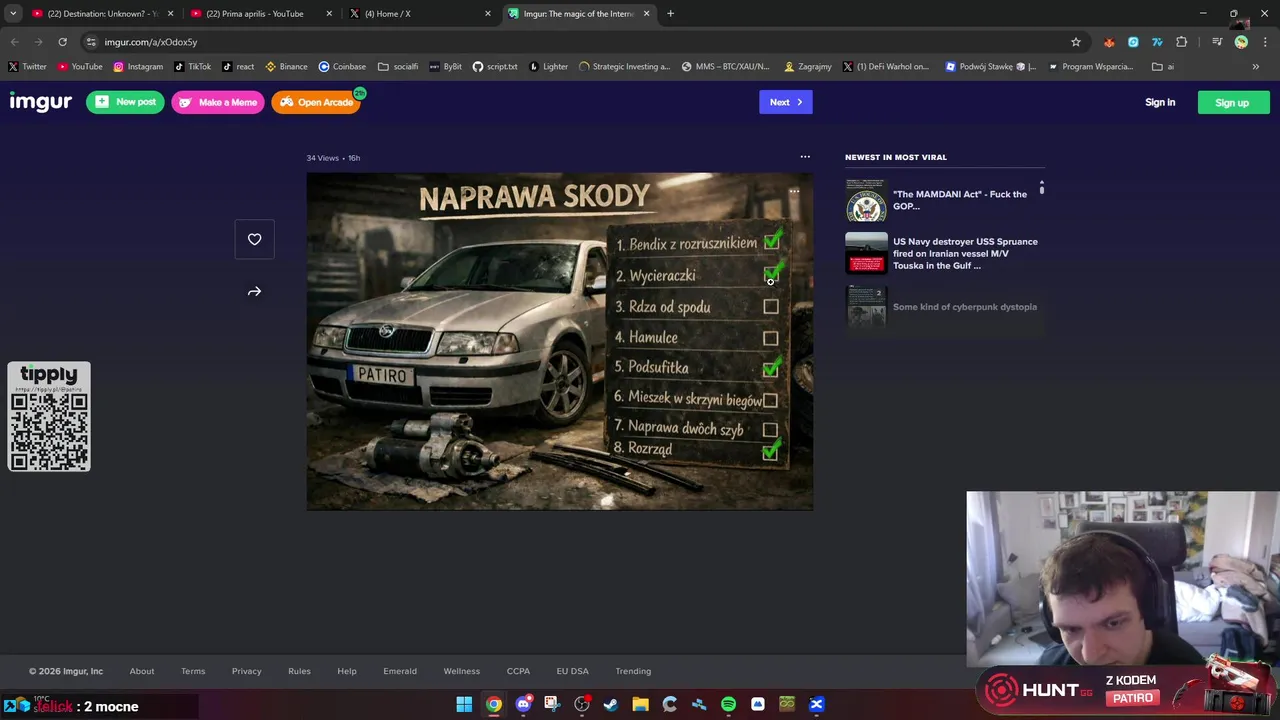Viewport: 1280px width, 720px height.
Task: Show hidden bookmarks with double chevron
Action: point(1256,67)
